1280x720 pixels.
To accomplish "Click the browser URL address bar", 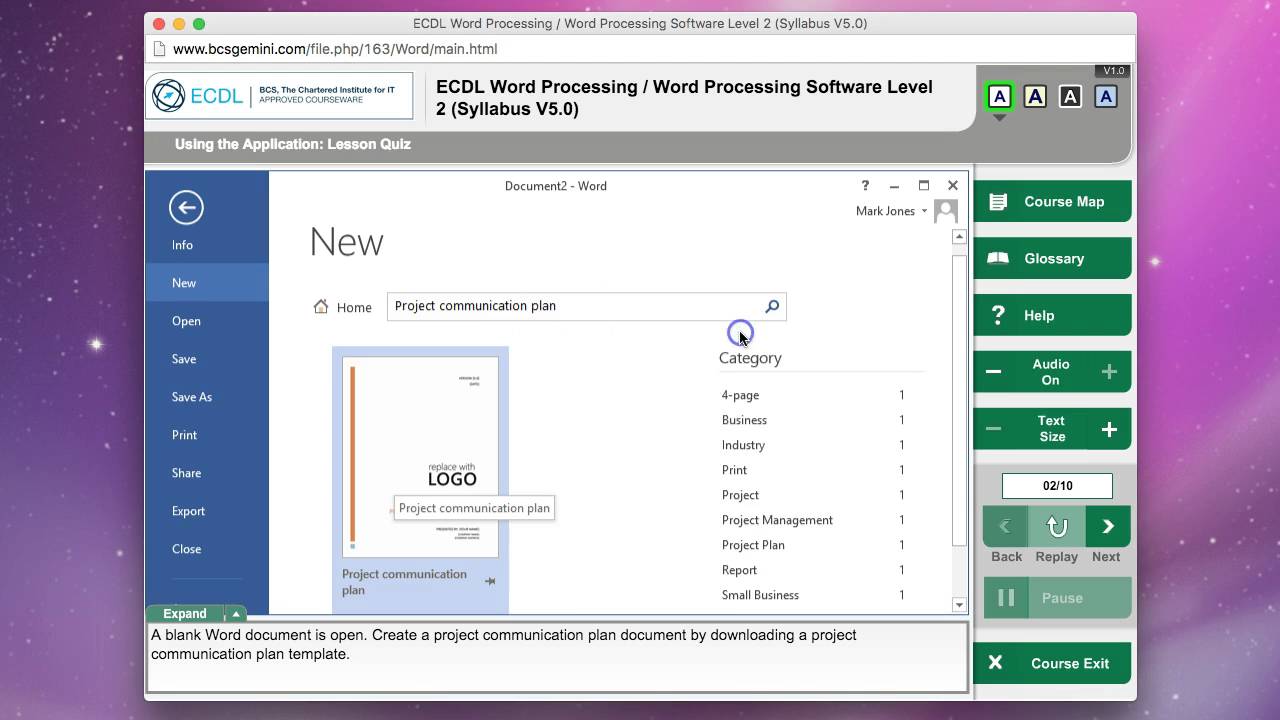I will click(x=640, y=49).
